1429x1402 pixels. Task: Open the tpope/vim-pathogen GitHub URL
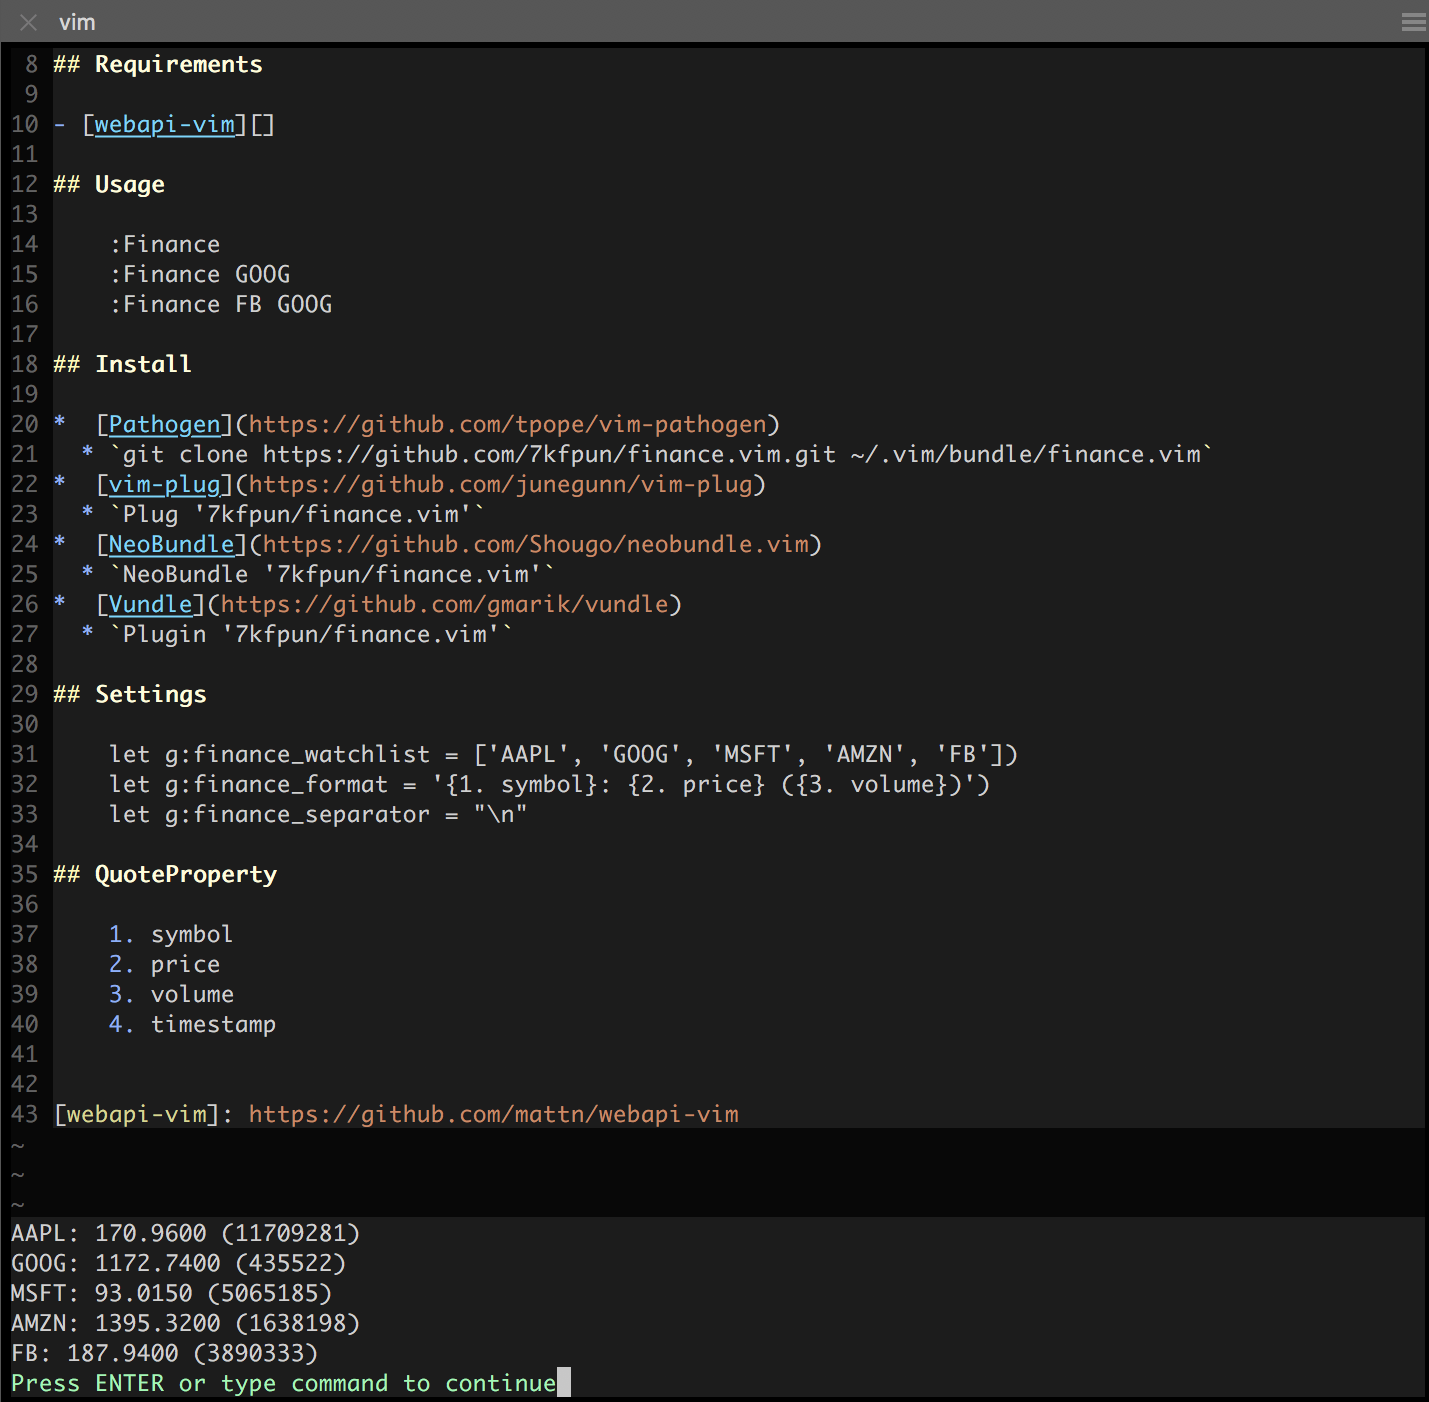click(507, 425)
